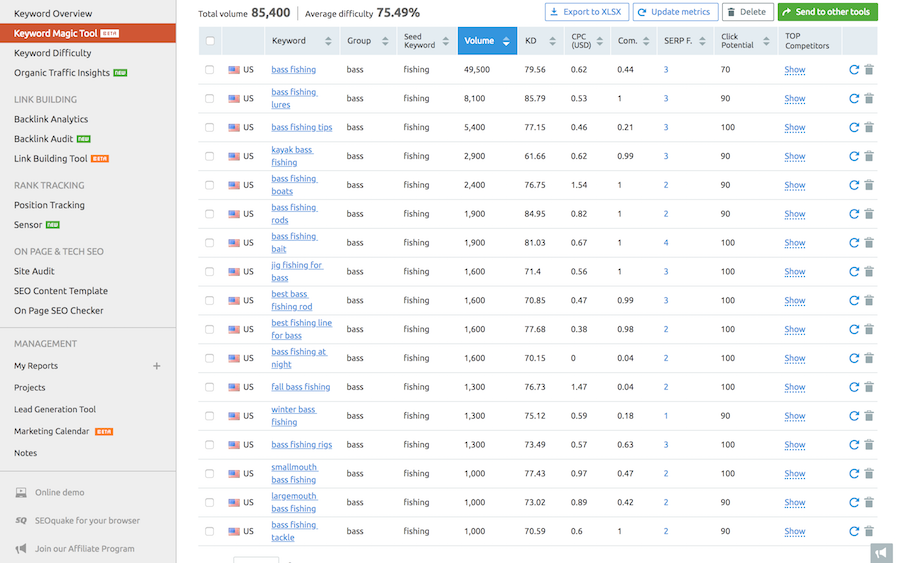Check the box for 'jig fishing for bass'
Image resolution: width=900 pixels, height=563 pixels.
210,271
